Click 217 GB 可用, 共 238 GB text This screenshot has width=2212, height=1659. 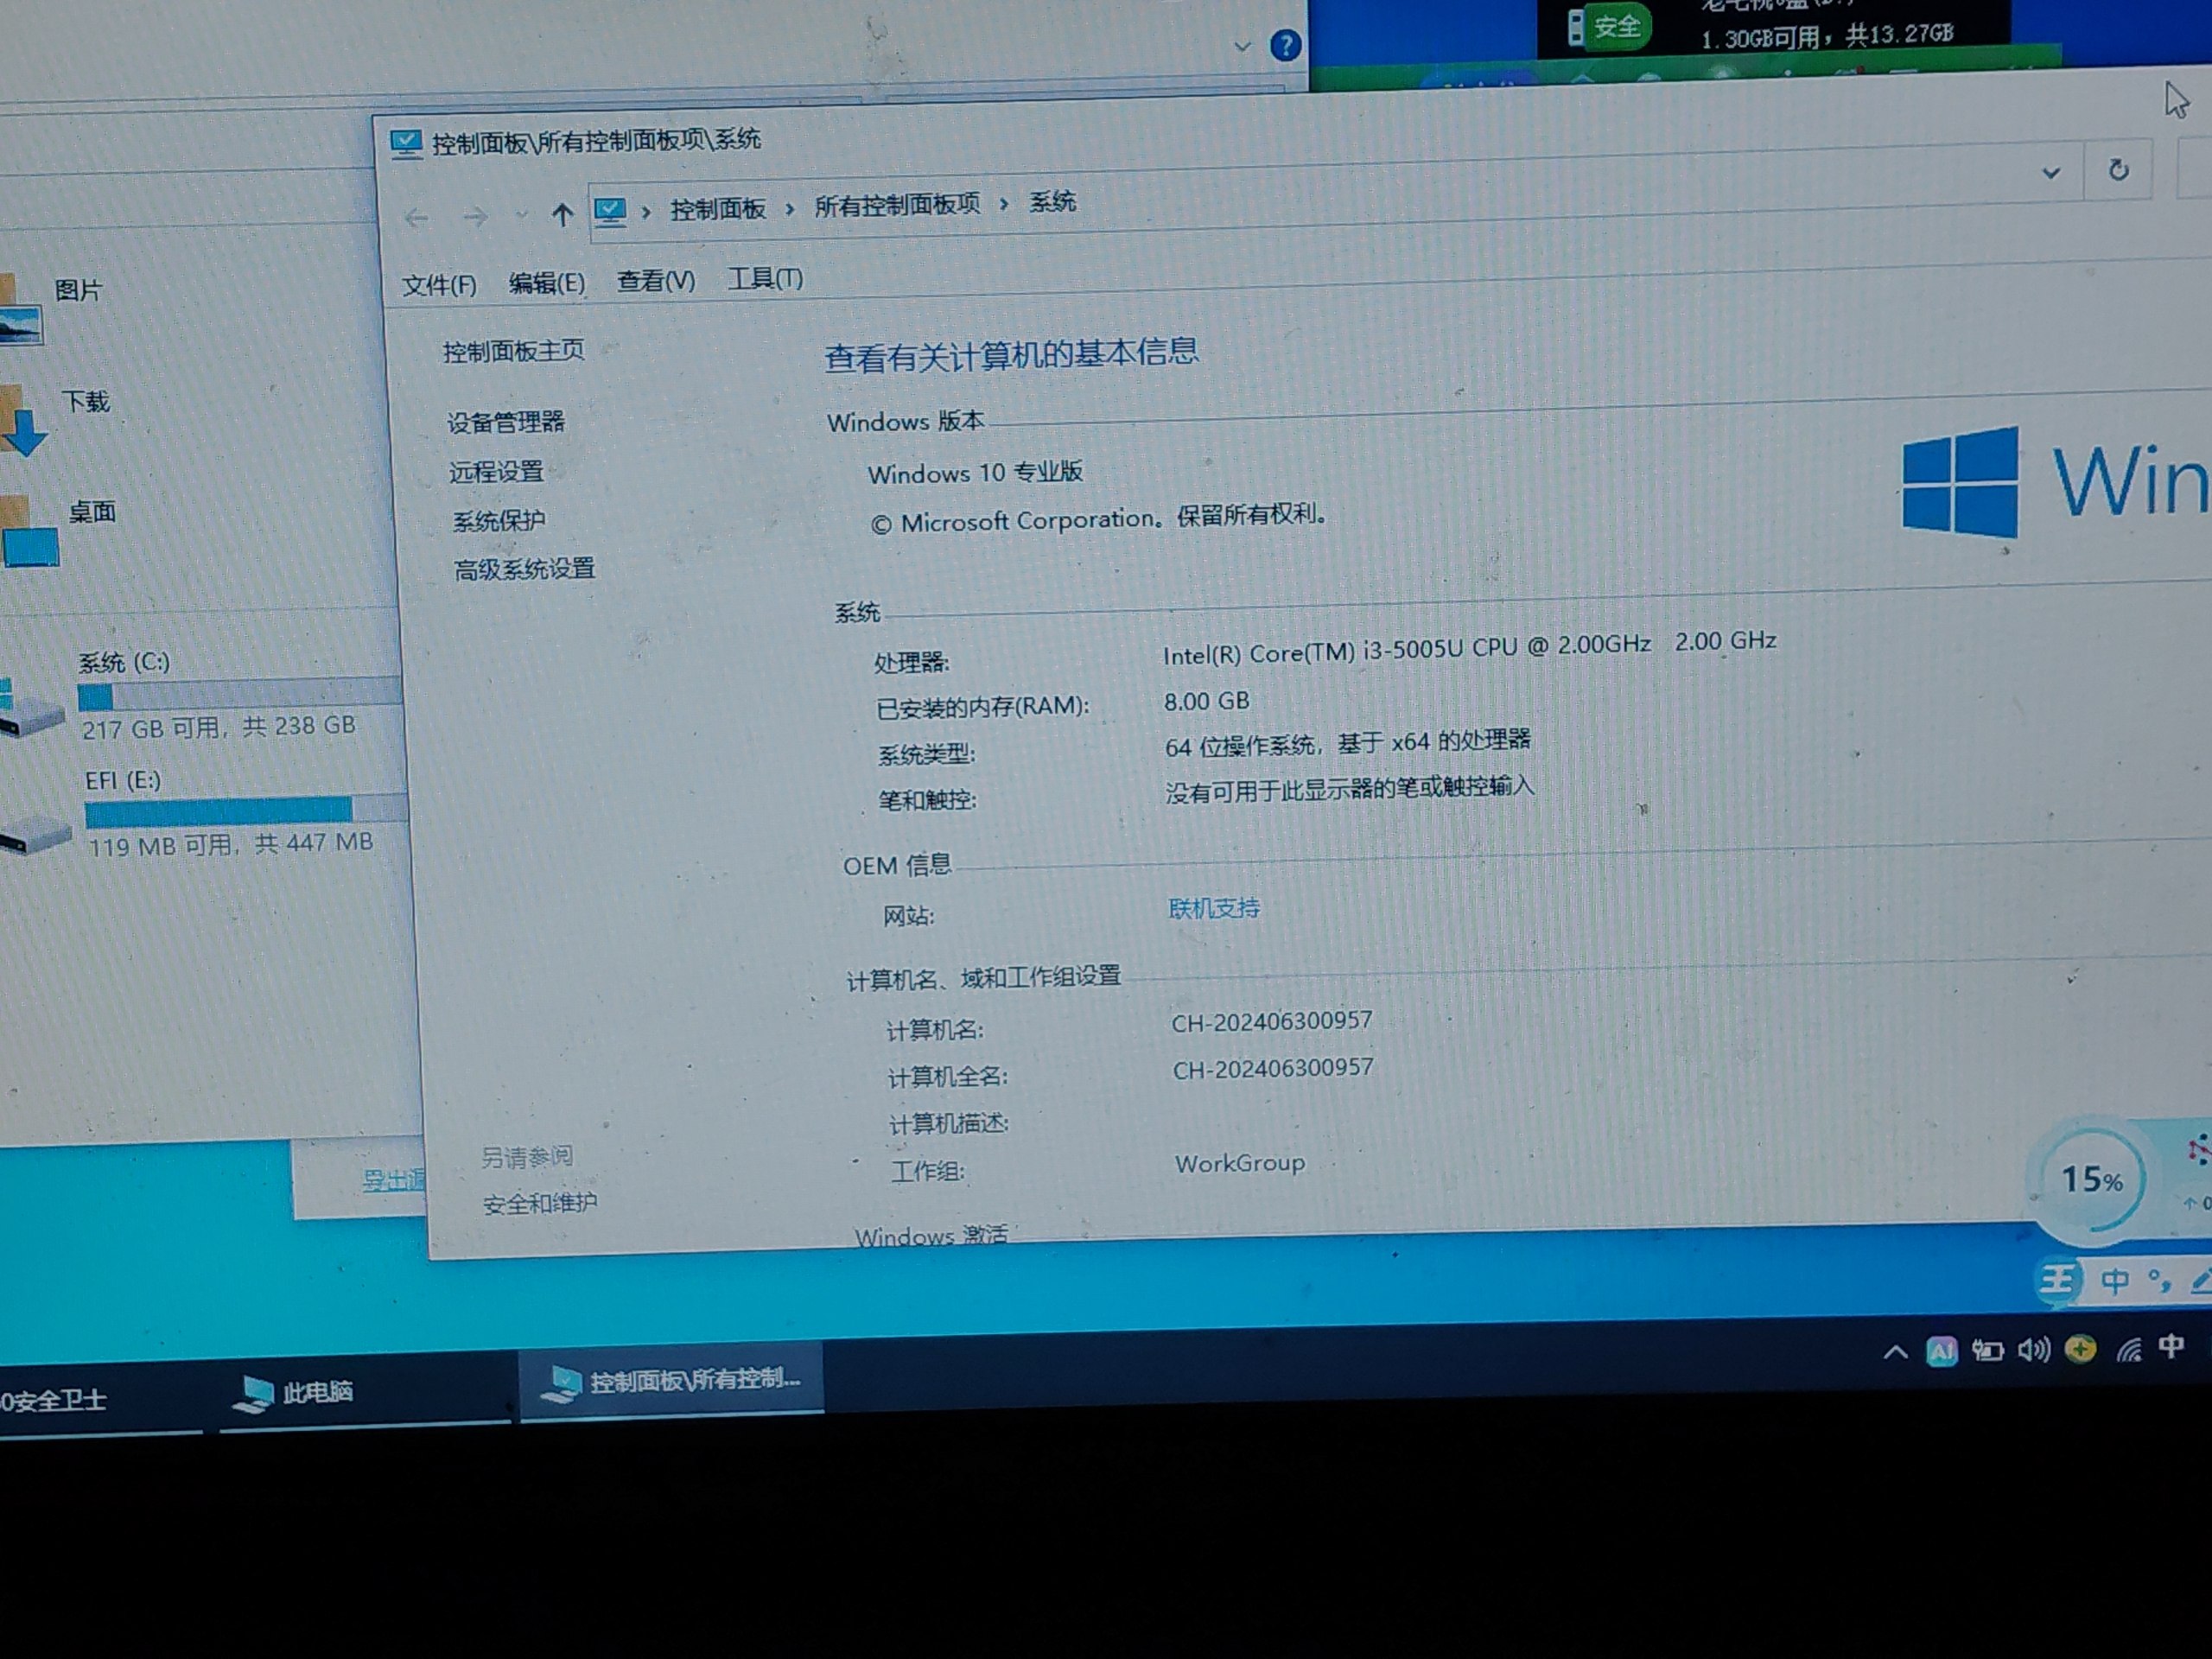219,727
